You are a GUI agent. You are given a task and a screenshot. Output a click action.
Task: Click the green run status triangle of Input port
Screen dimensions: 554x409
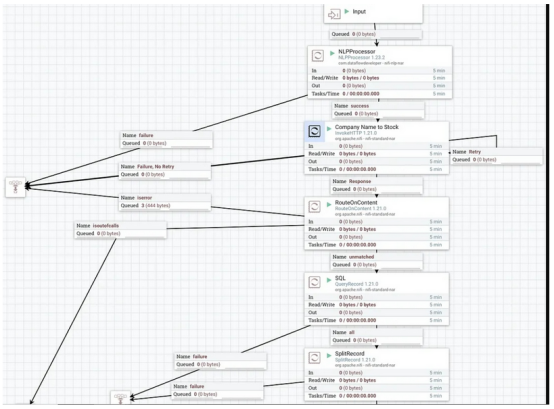click(x=347, y=11)
